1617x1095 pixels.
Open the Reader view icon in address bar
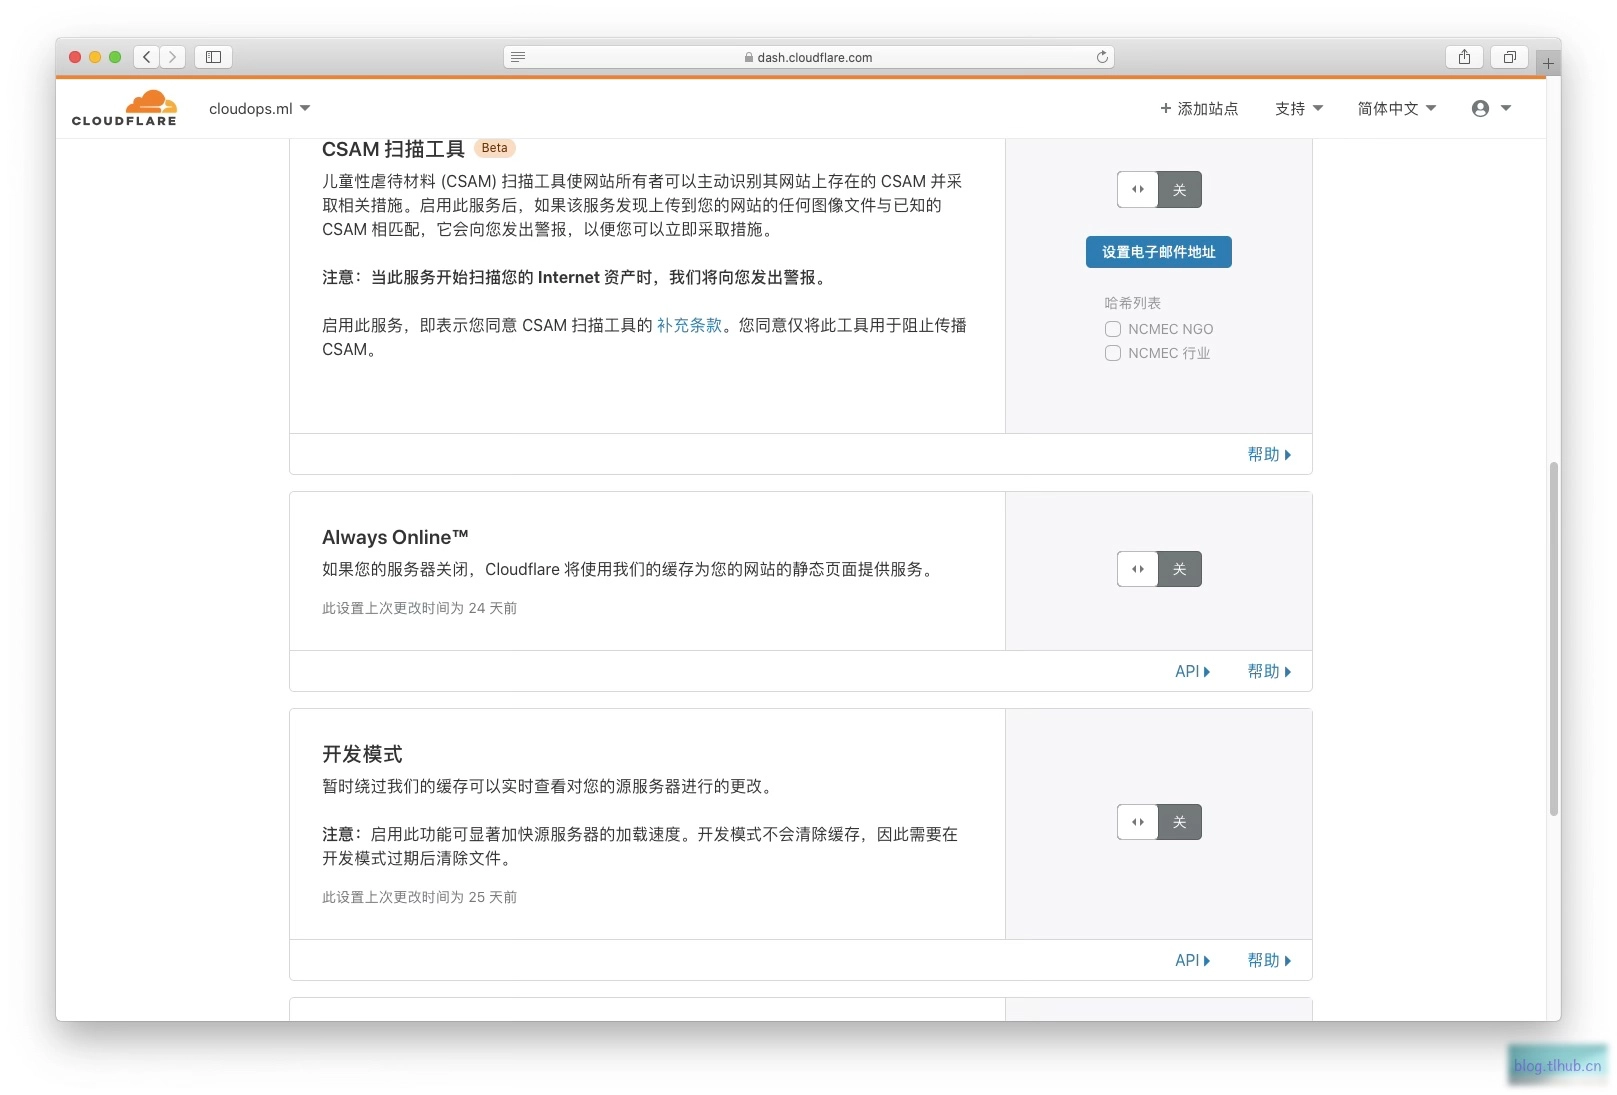click(518, 57)
